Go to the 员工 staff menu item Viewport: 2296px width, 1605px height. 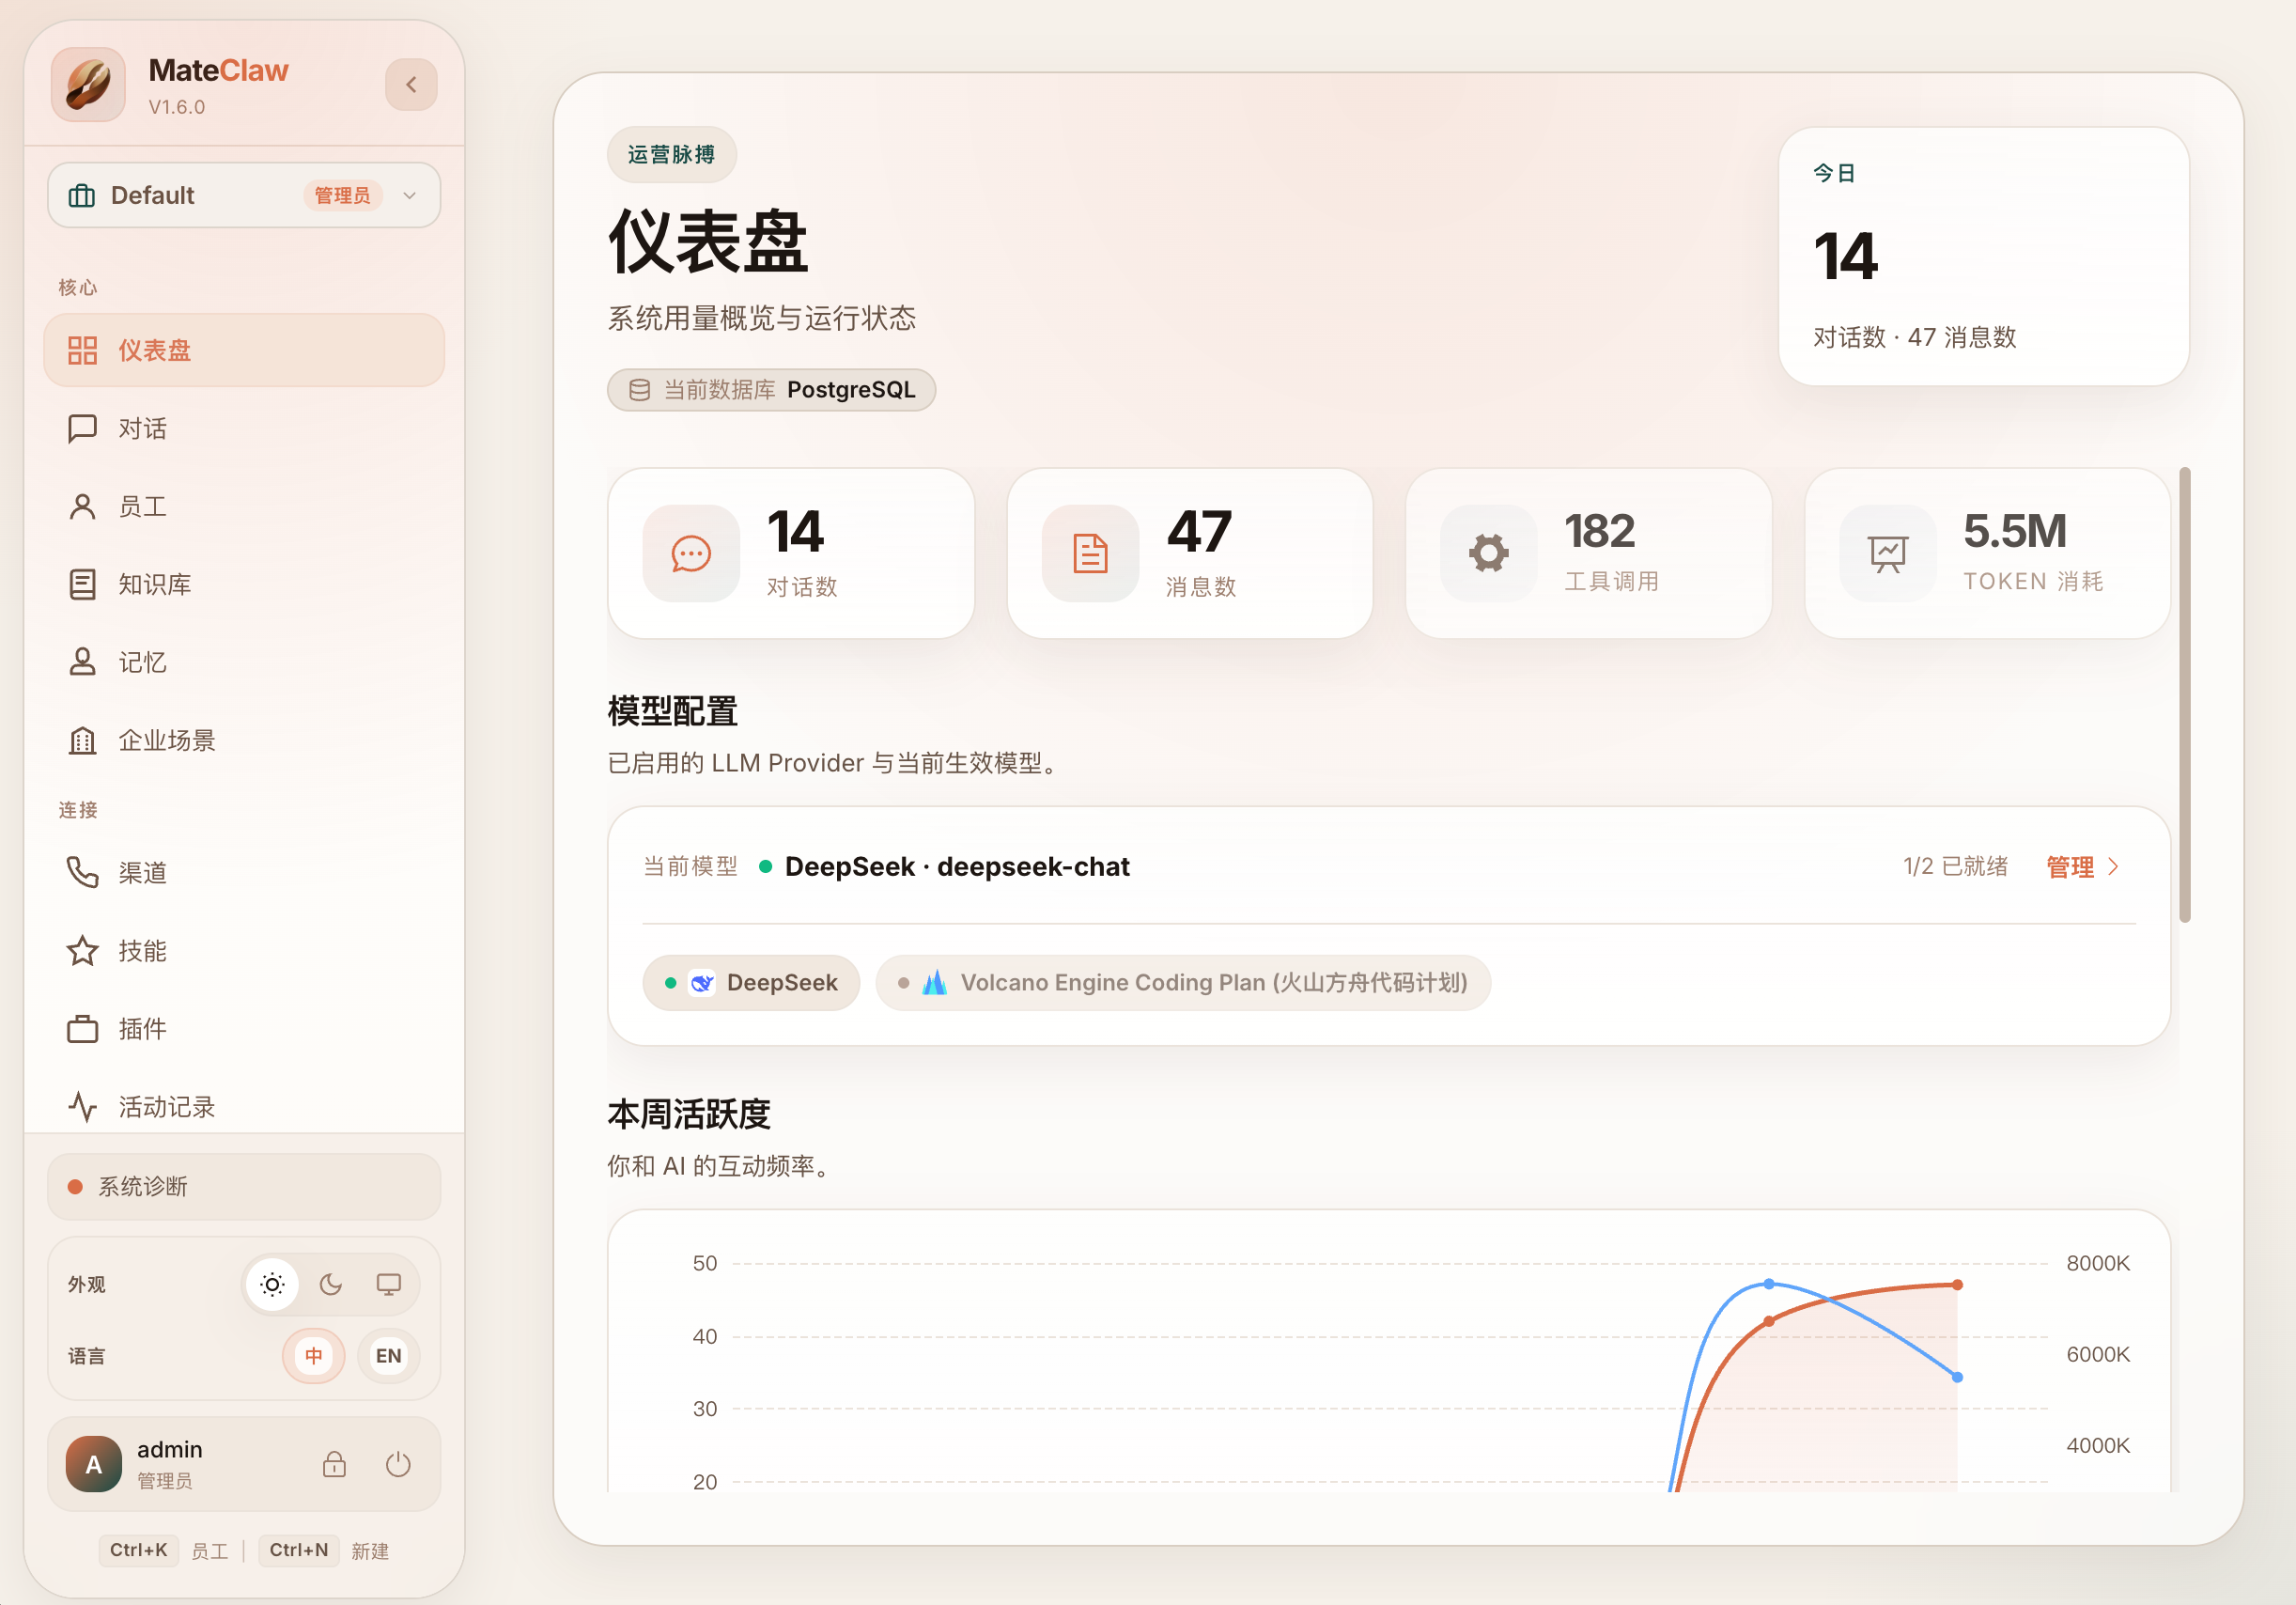(x=244, y=506)
